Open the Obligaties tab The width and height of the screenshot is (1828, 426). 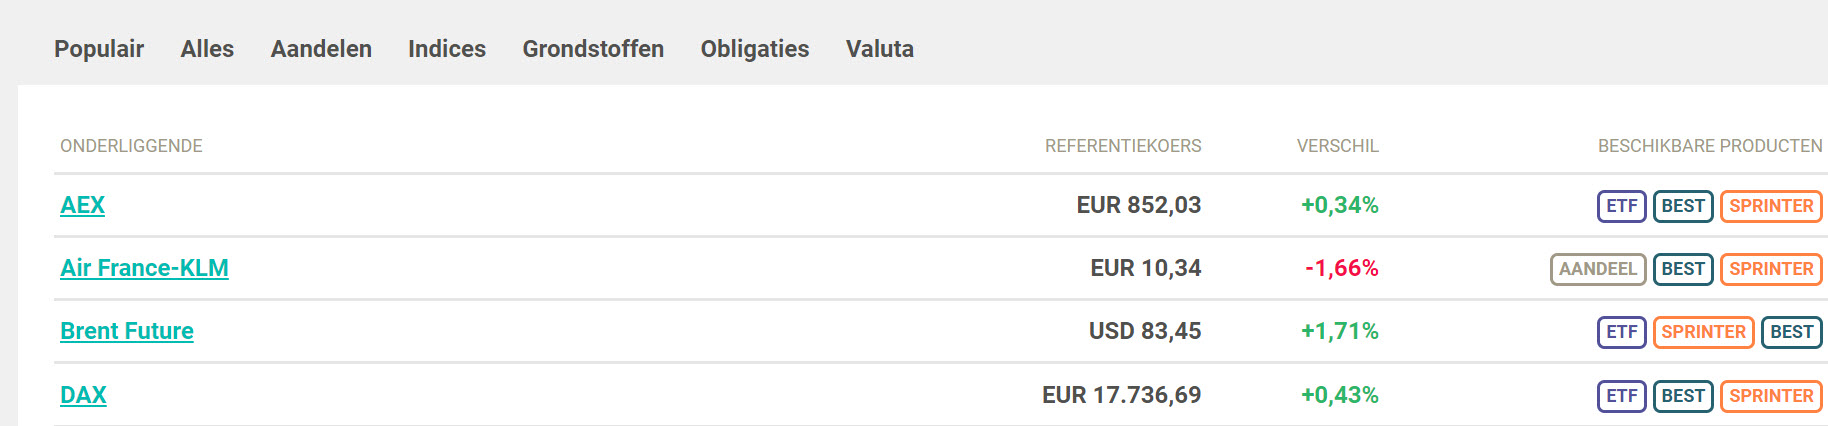(x=755, y=49)
